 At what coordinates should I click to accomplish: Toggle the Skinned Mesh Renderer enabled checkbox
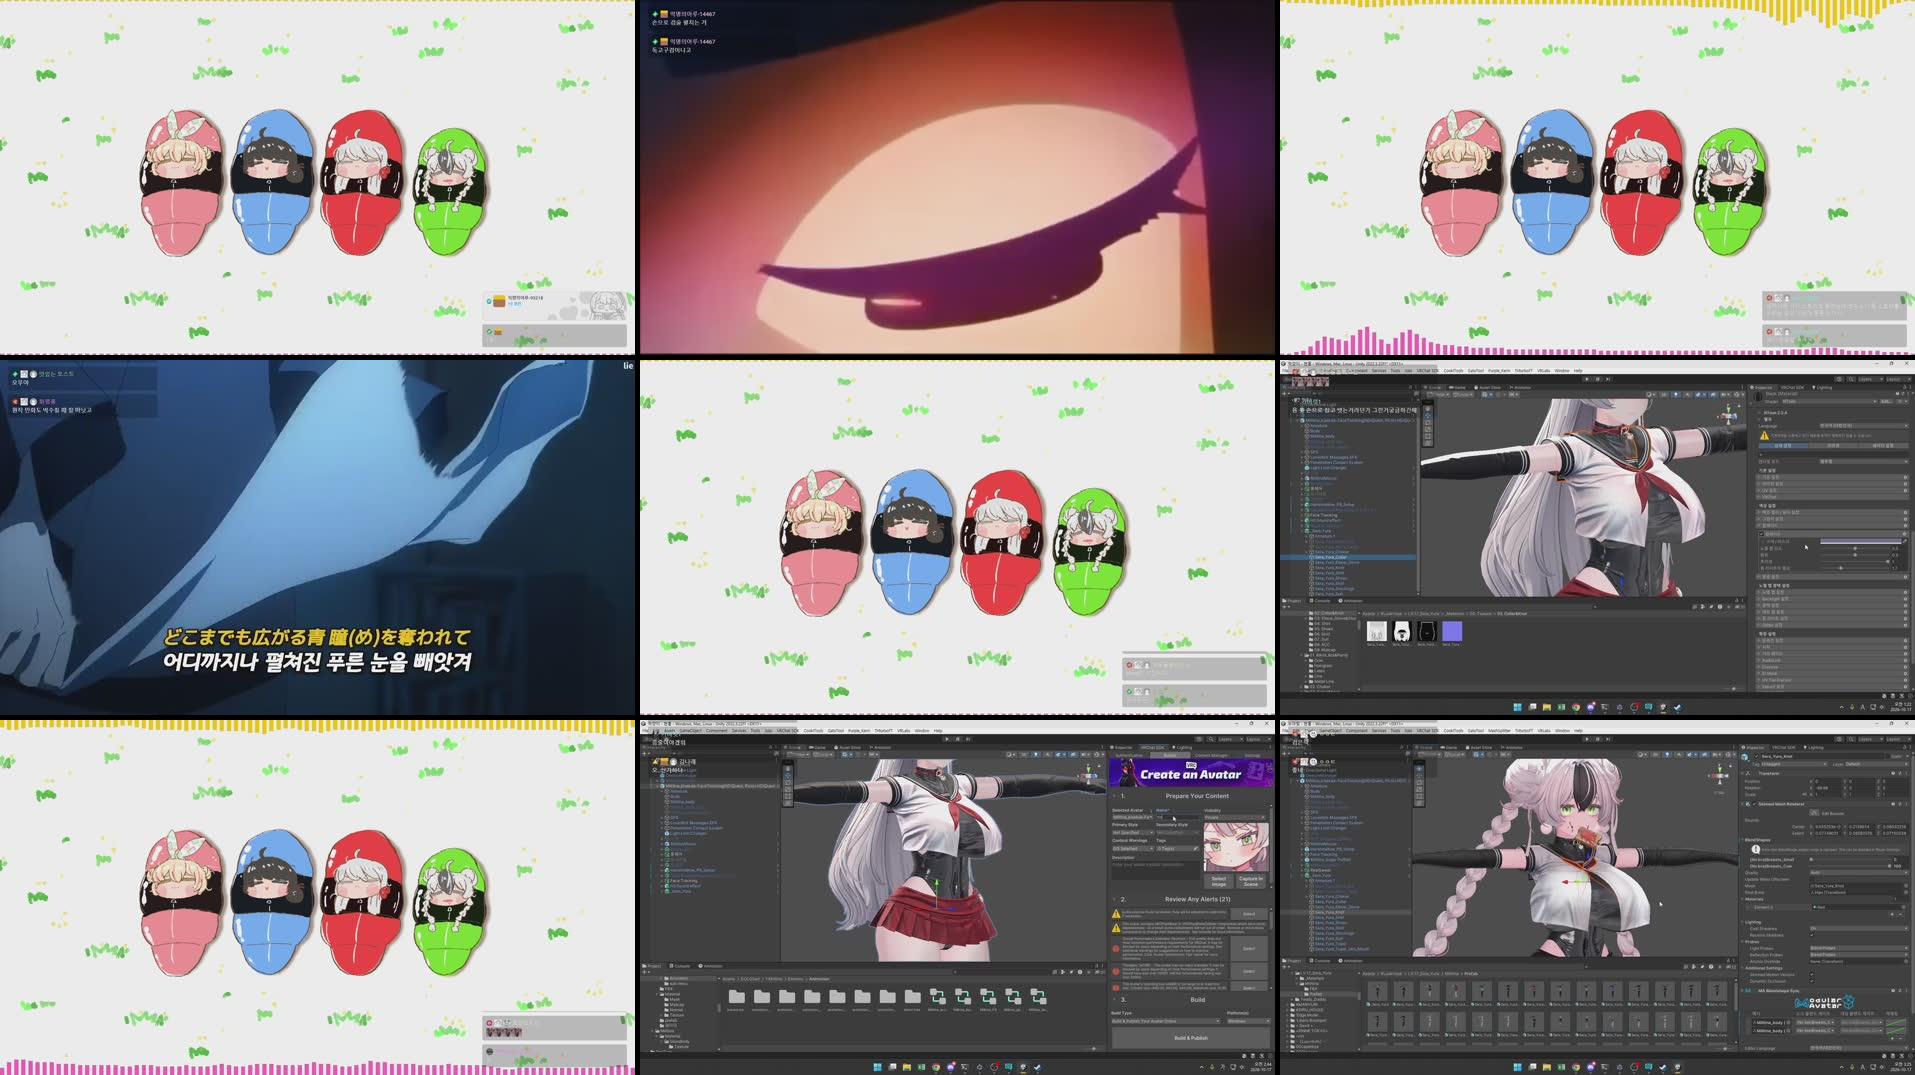click(1754, 804)
